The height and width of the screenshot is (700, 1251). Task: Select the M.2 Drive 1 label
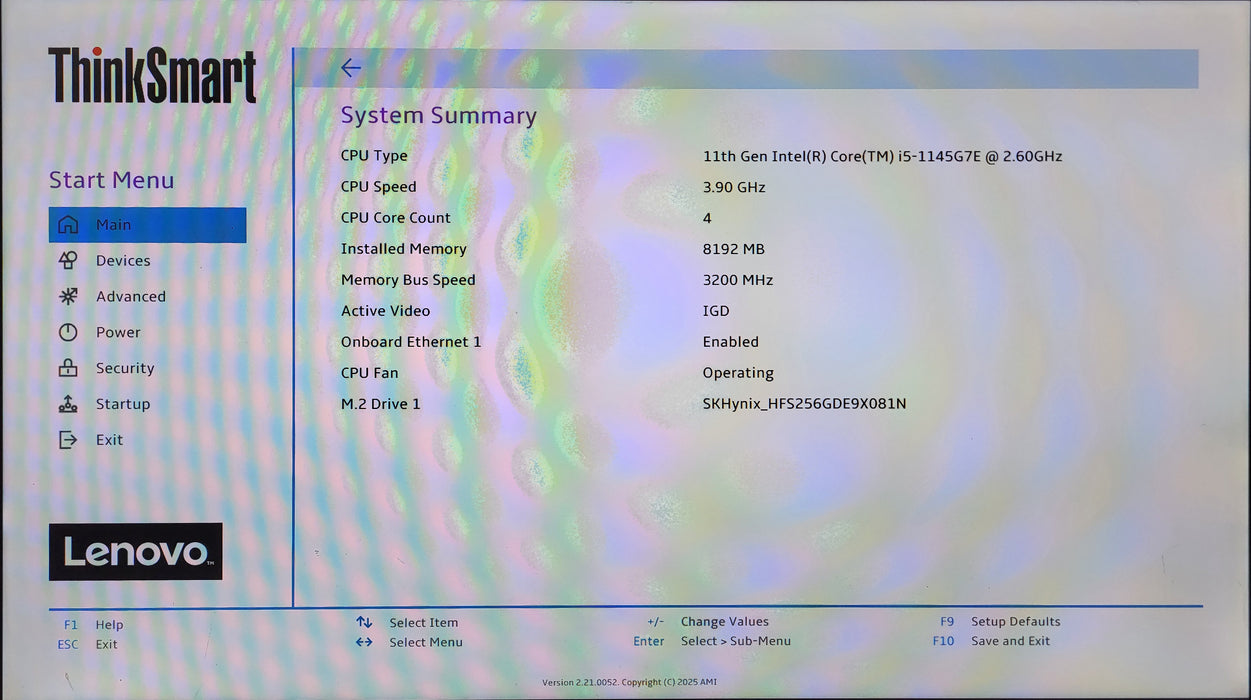380,404
